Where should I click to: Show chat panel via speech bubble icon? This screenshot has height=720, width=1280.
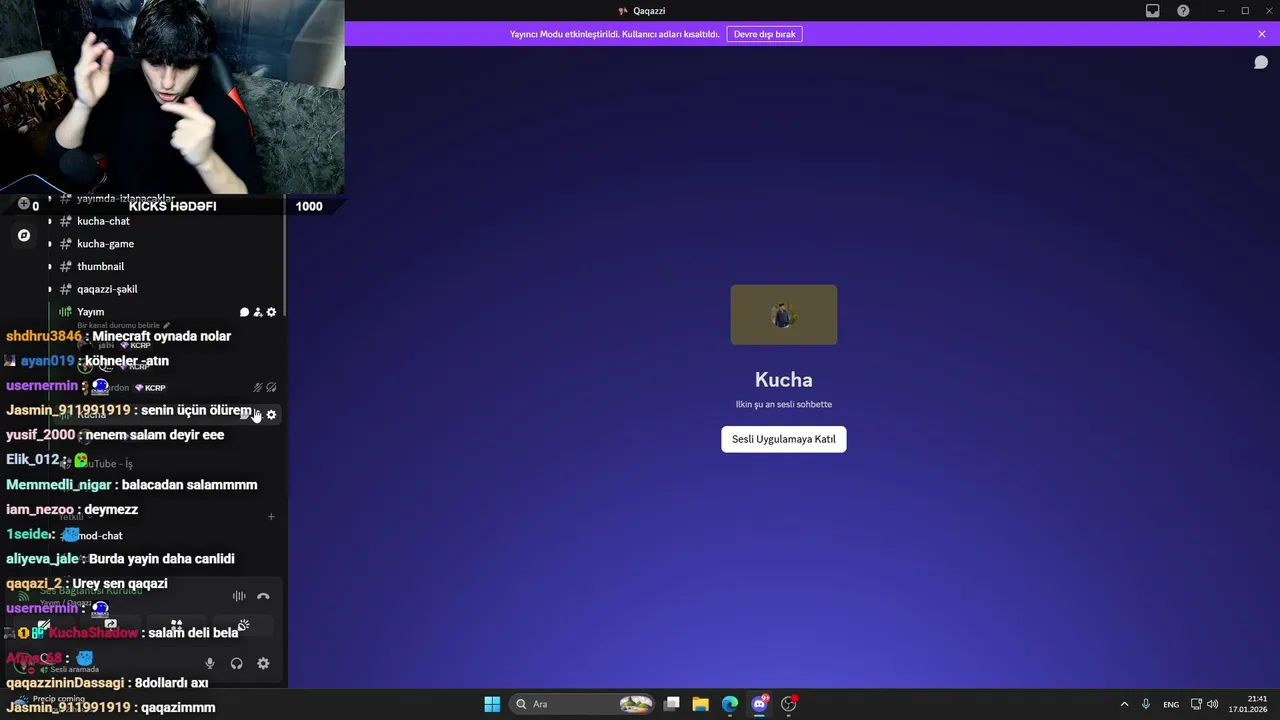pos(1261,62)
